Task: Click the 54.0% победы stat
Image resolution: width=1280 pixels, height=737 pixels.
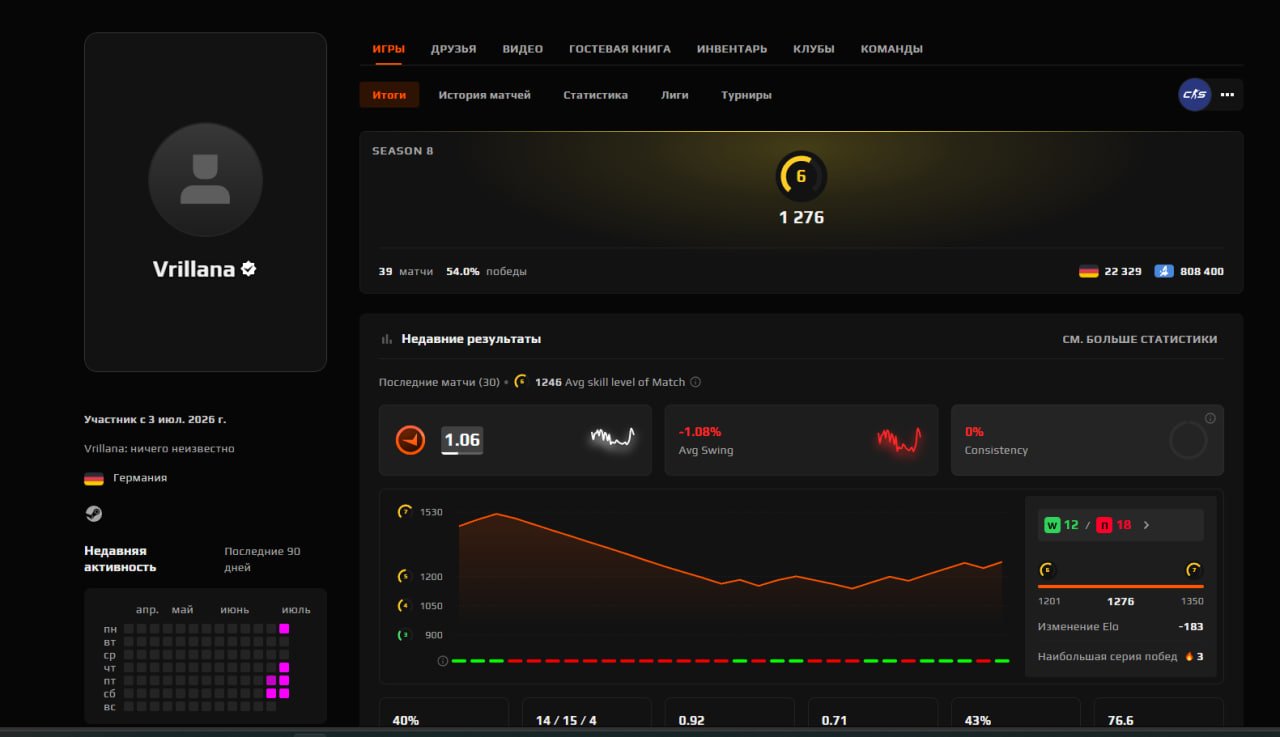Action: pos(486,271)
